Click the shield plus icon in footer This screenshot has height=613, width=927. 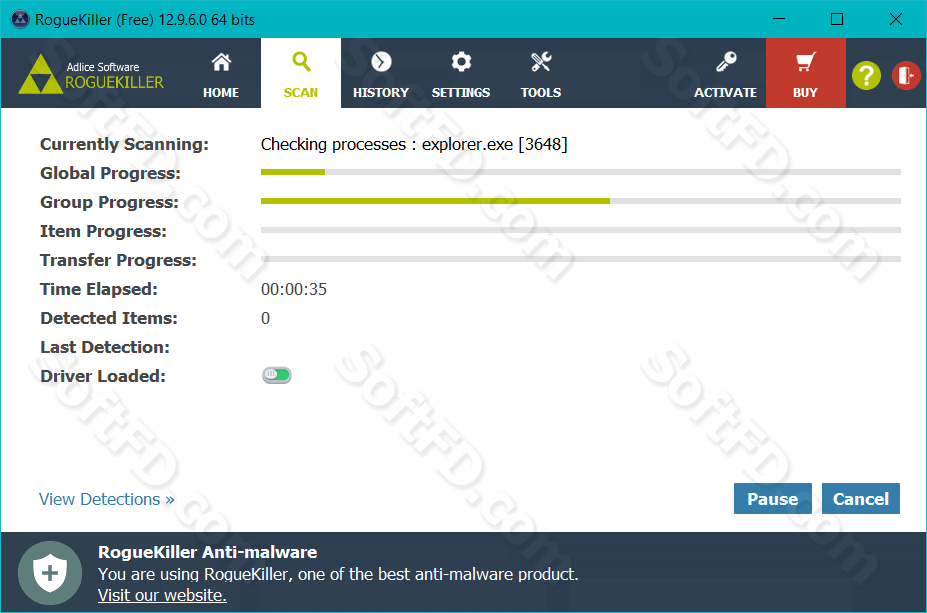coord(50,573)
